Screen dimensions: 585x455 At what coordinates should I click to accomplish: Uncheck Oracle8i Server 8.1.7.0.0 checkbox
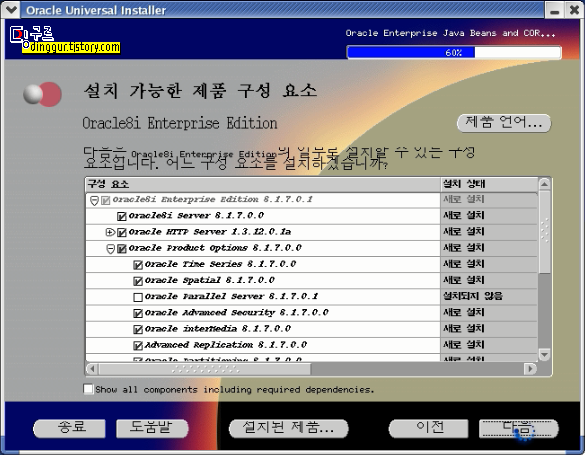pyautogui.click(x=122, y=216)
